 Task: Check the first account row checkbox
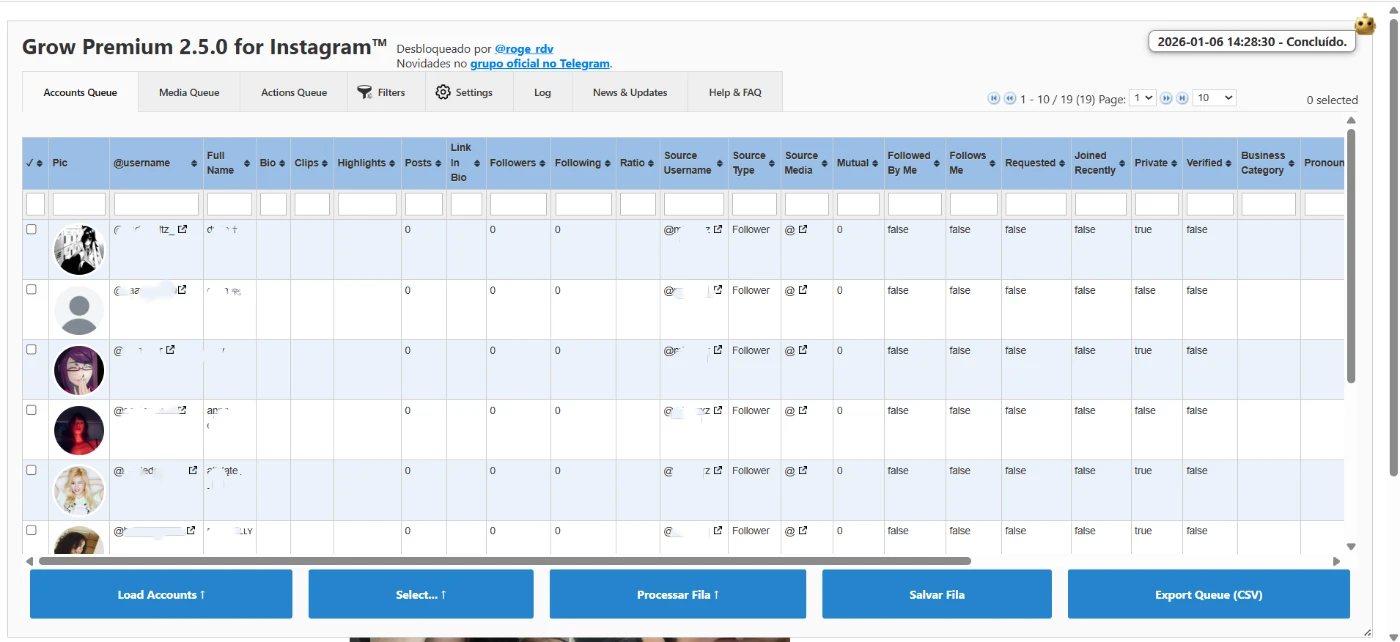(x=31, y=229)
